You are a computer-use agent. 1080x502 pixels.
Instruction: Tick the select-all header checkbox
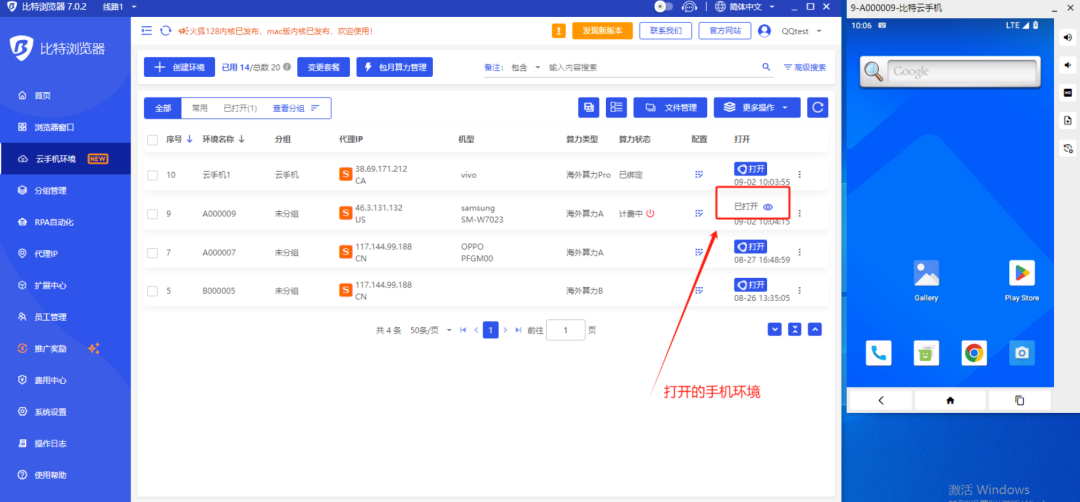click(x=152, y=140)
